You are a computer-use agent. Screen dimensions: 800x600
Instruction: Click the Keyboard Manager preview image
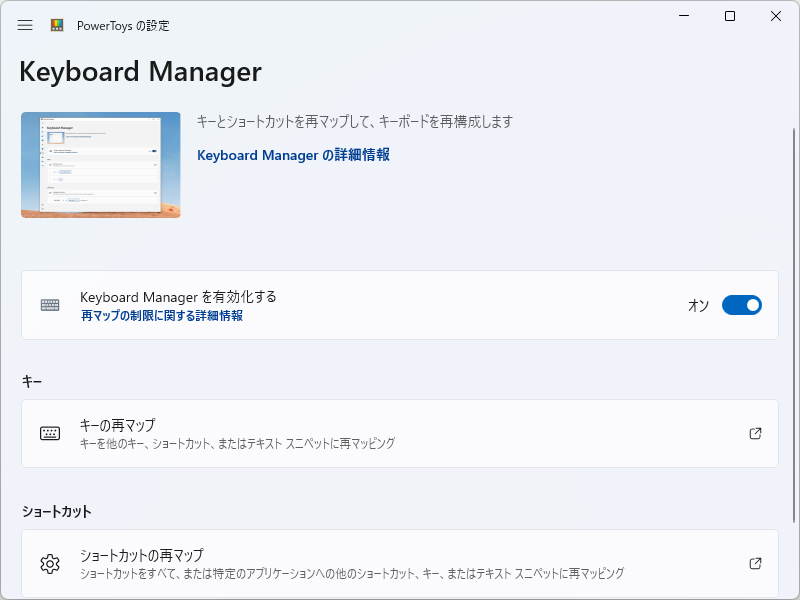(x=100, y=165)
